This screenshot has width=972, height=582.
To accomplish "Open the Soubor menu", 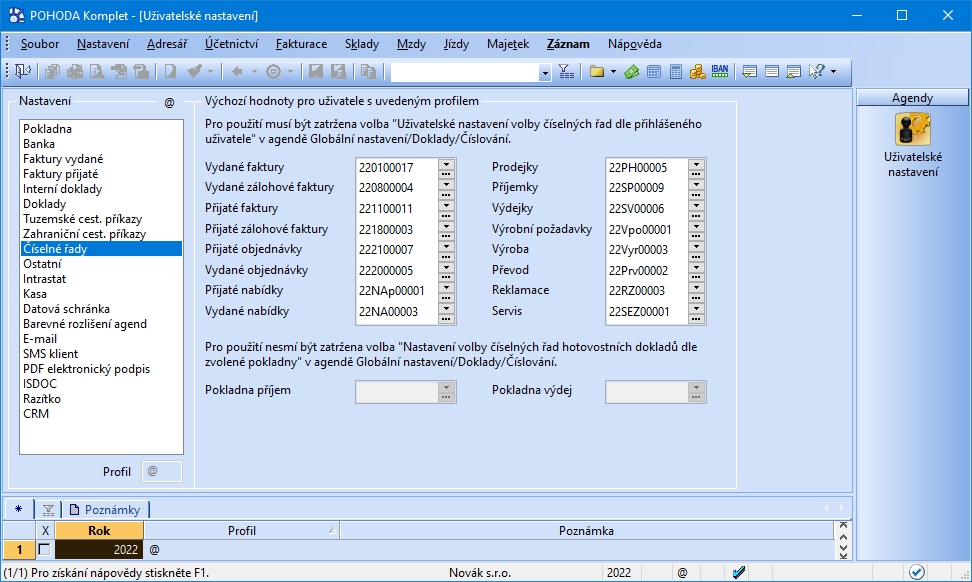I will 40,44.
